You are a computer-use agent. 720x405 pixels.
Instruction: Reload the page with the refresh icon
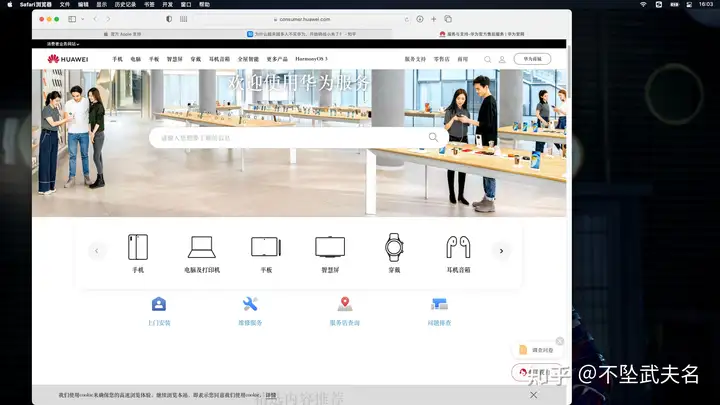[x=406, y=19]
